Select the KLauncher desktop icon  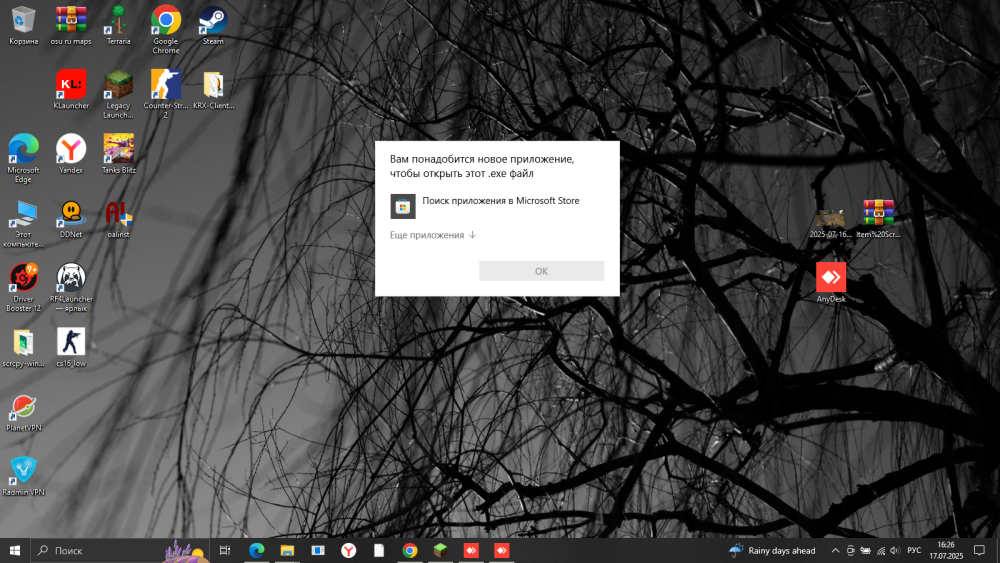[71, 90]
